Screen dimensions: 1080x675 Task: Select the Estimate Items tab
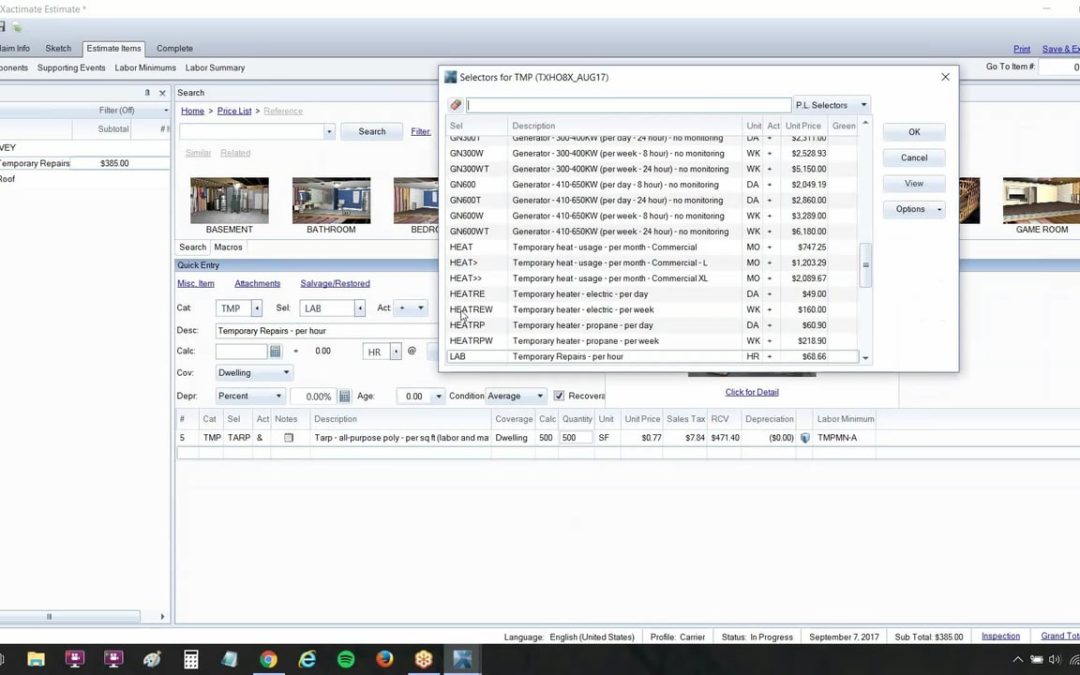pos(114,48)
